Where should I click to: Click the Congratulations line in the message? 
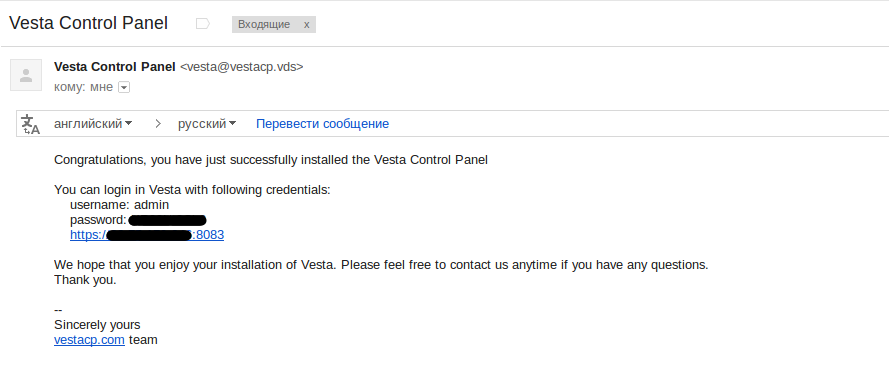point(271,160)
